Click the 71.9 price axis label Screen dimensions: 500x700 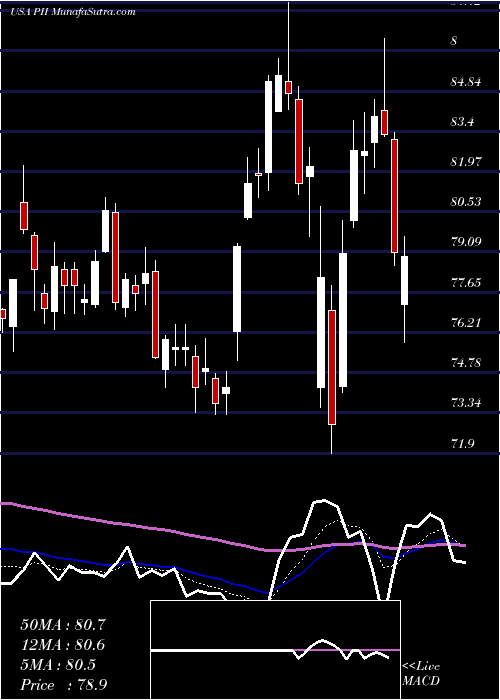coord(464,443)
